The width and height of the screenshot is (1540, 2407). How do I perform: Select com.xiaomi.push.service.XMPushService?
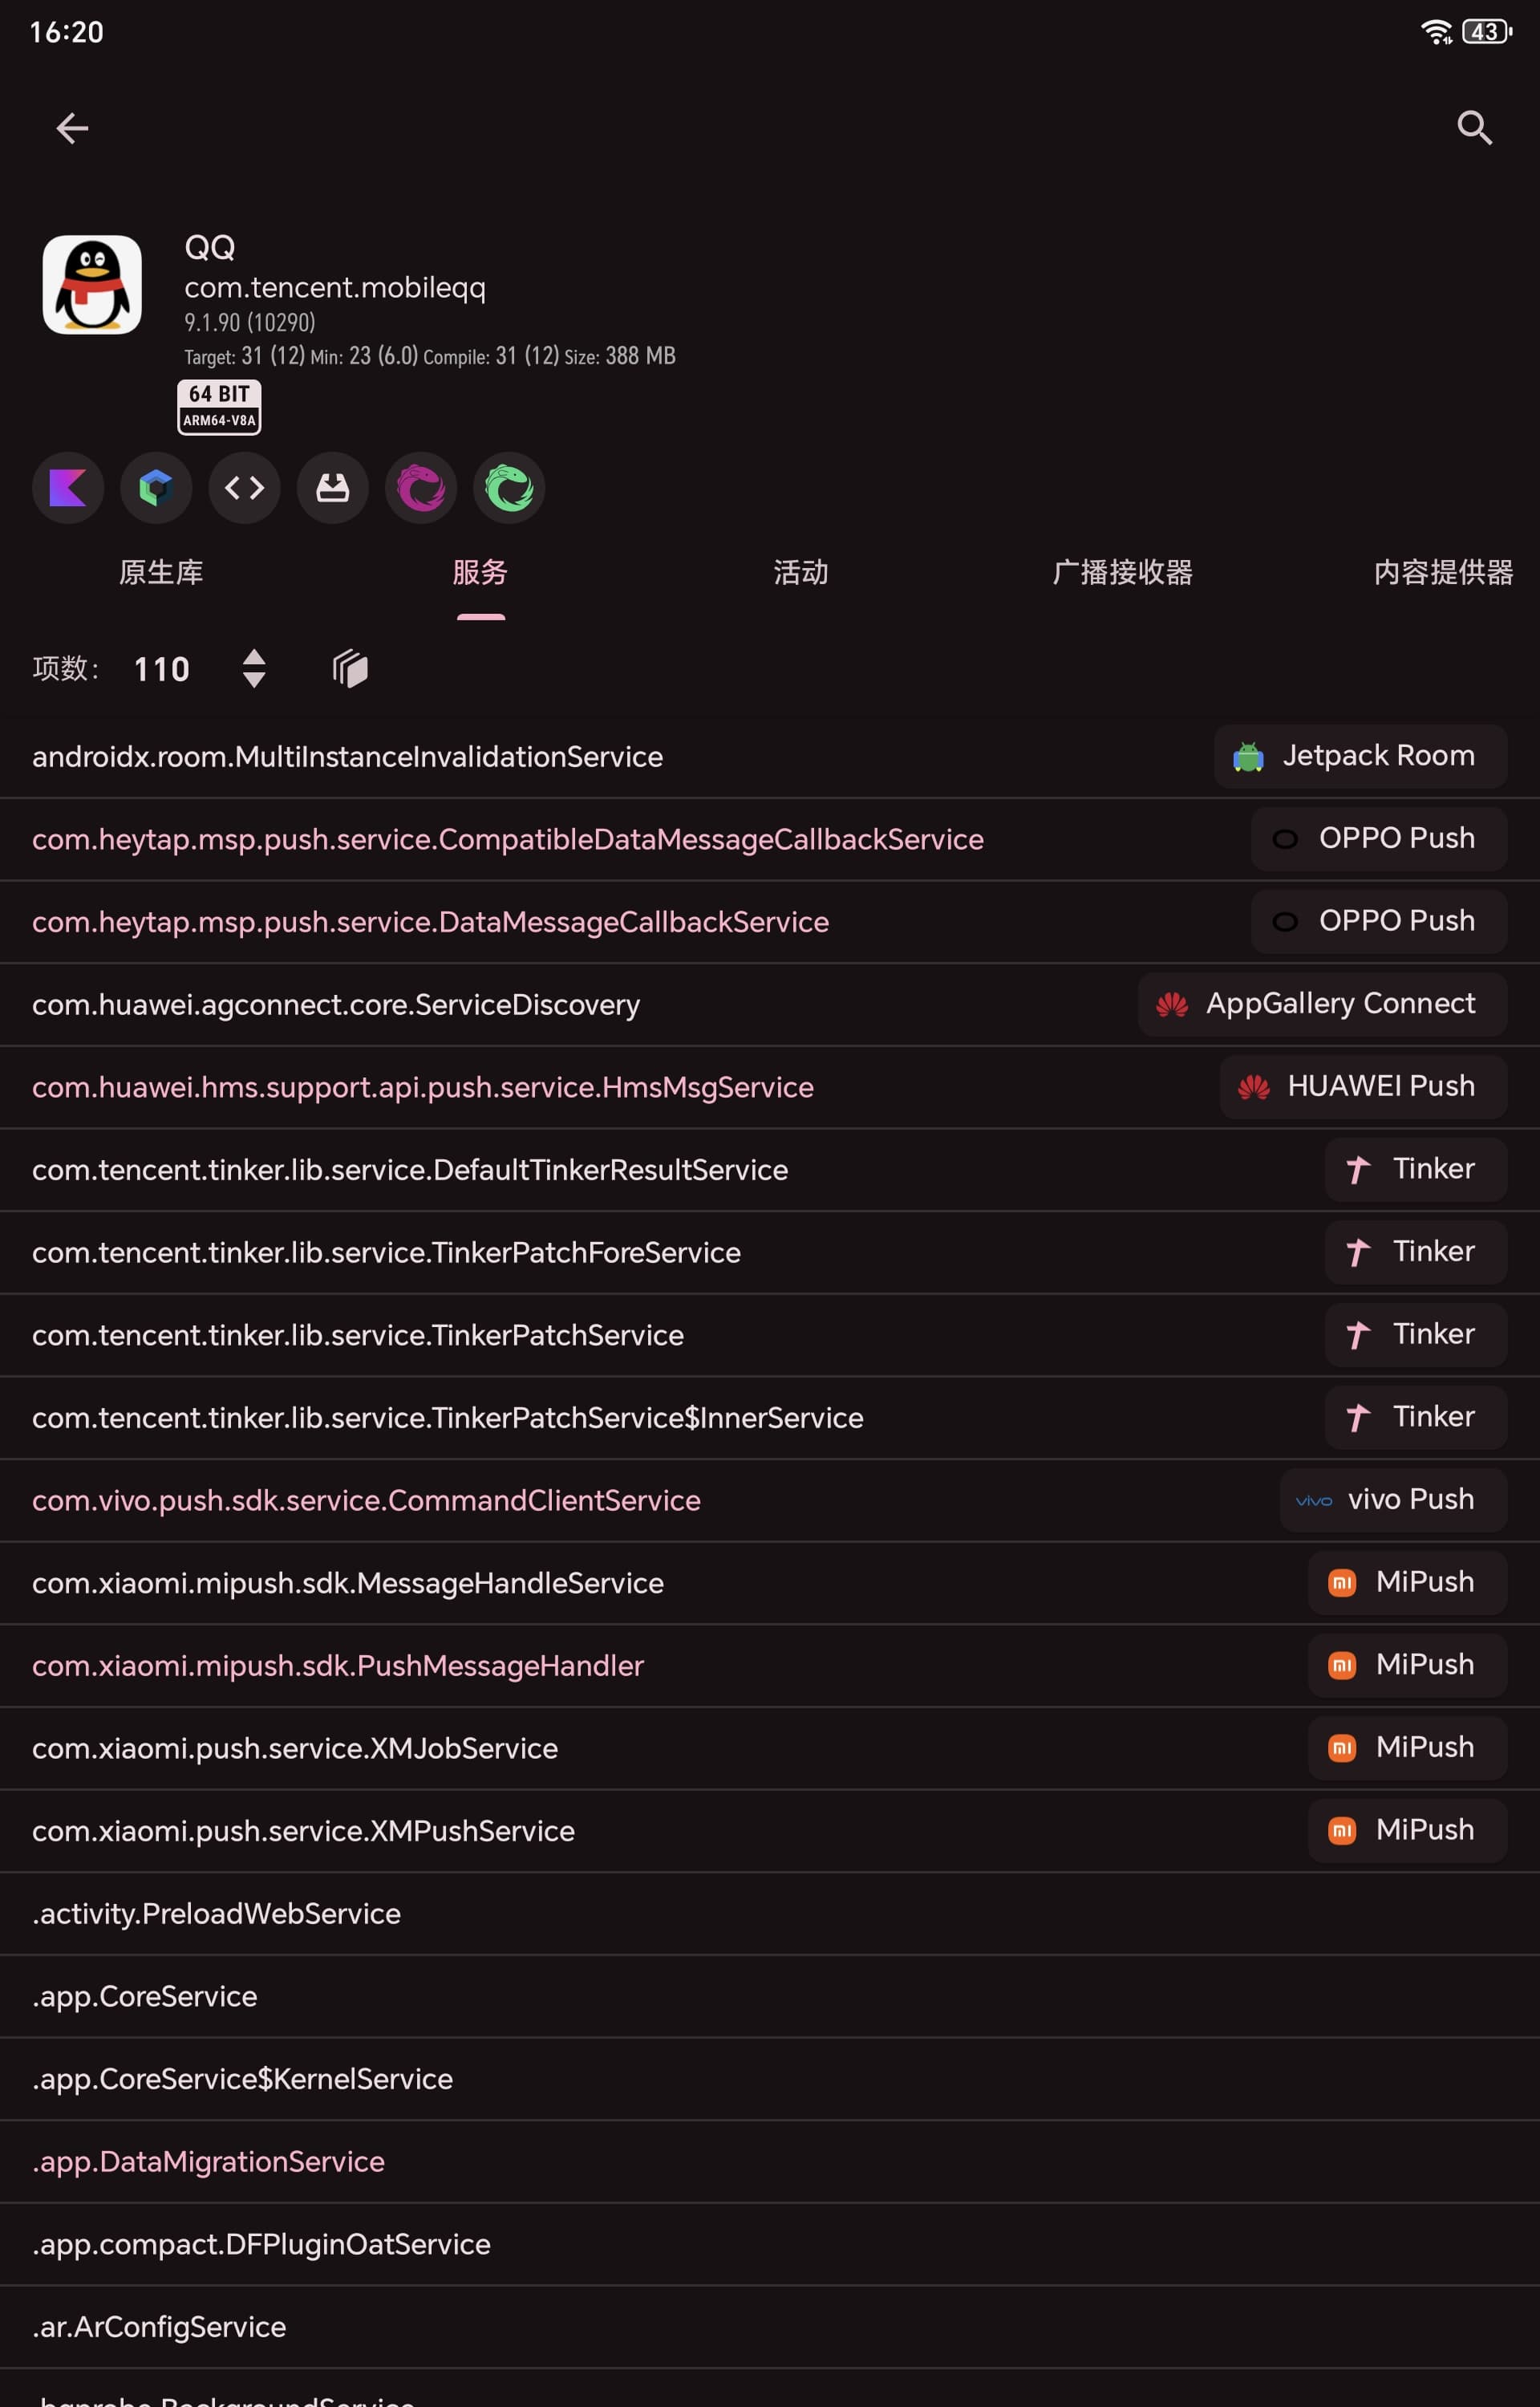click(770, 1831)
